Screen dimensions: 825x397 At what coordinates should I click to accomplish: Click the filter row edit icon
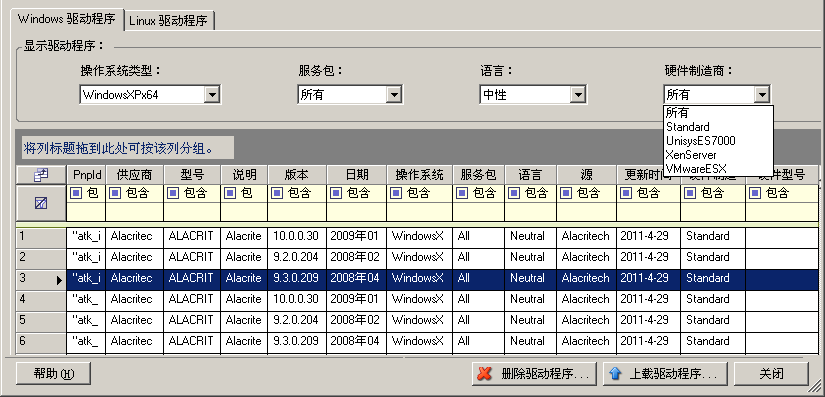[41, 202]
